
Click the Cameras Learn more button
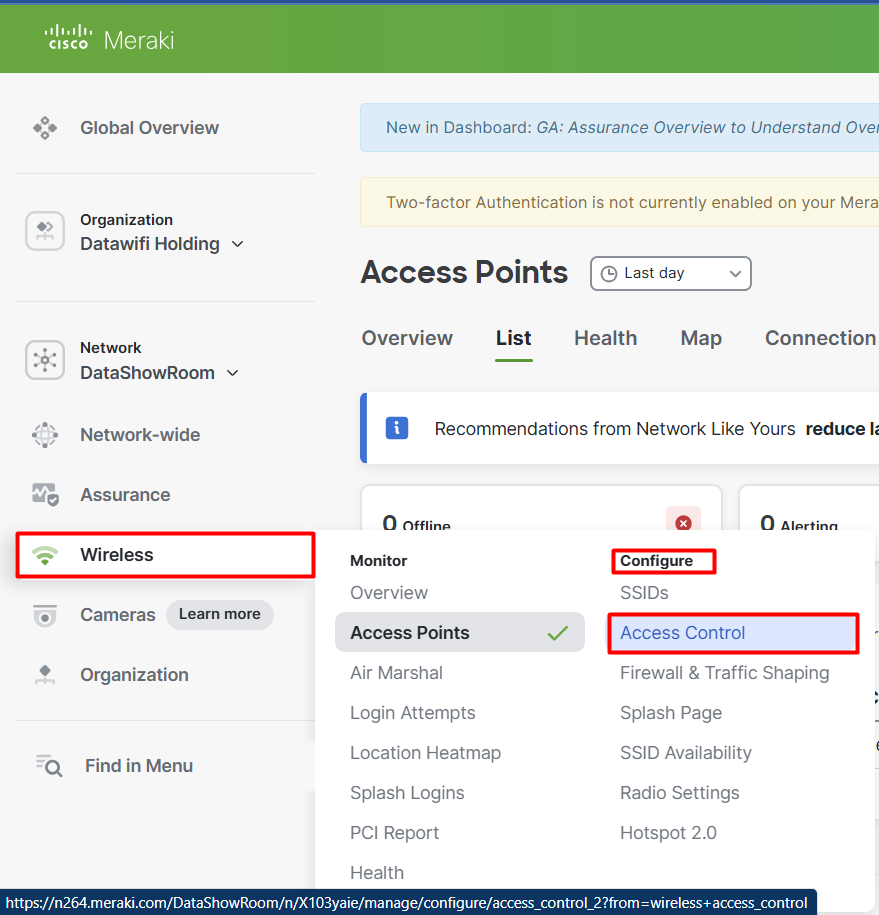coord(219,614)
